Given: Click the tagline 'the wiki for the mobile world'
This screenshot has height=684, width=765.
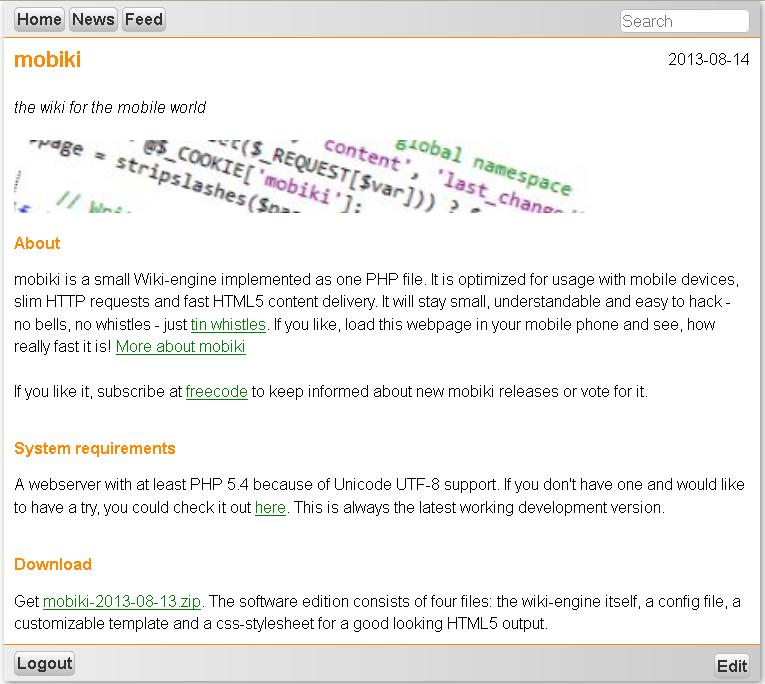Looking at the screenshot, I should pyautogui.click(x=110, y=107).
